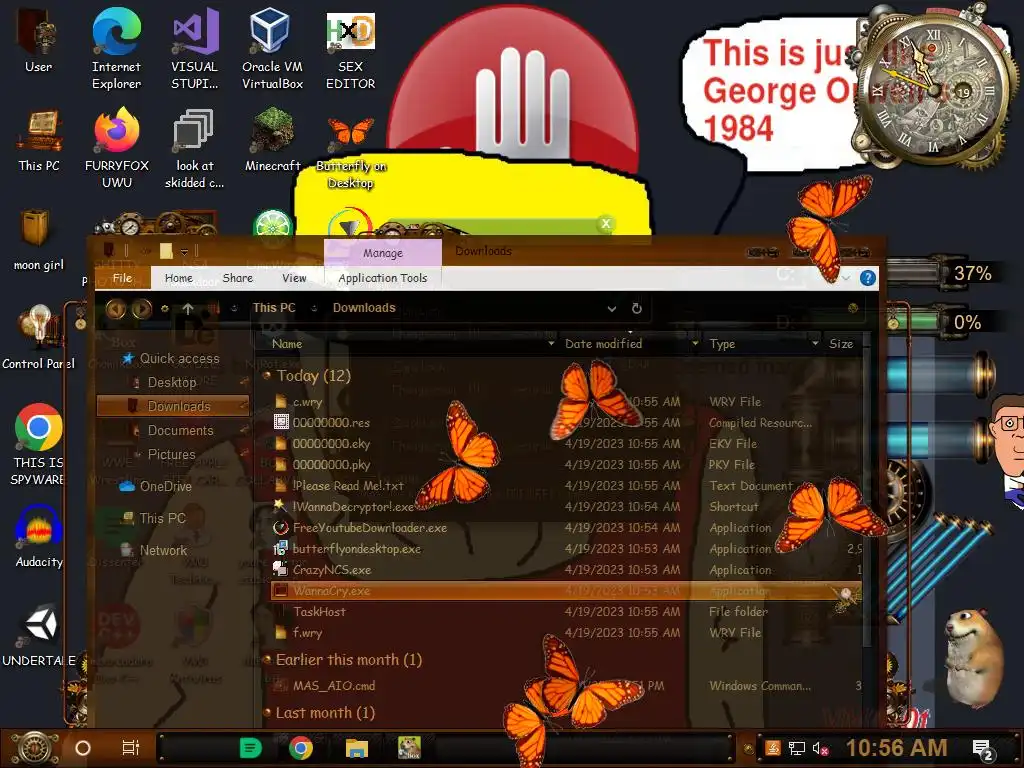
Task: Refresh the Downloads folder view
Action: point(637,308)
